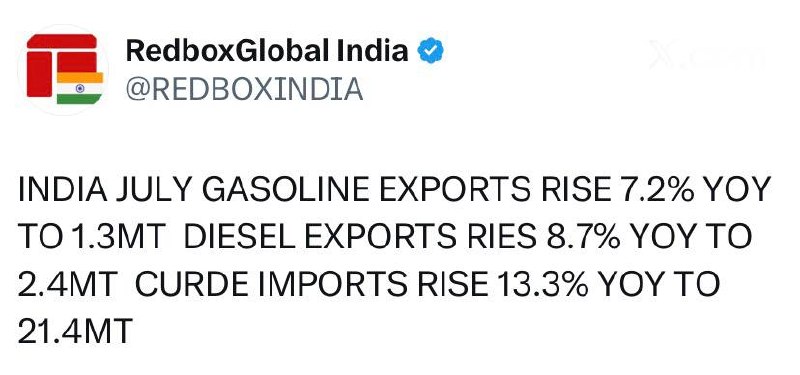The height and width of the screenshot is (375, 800).
Task: Click the blue verified checkmark badge
Action: 431,51
